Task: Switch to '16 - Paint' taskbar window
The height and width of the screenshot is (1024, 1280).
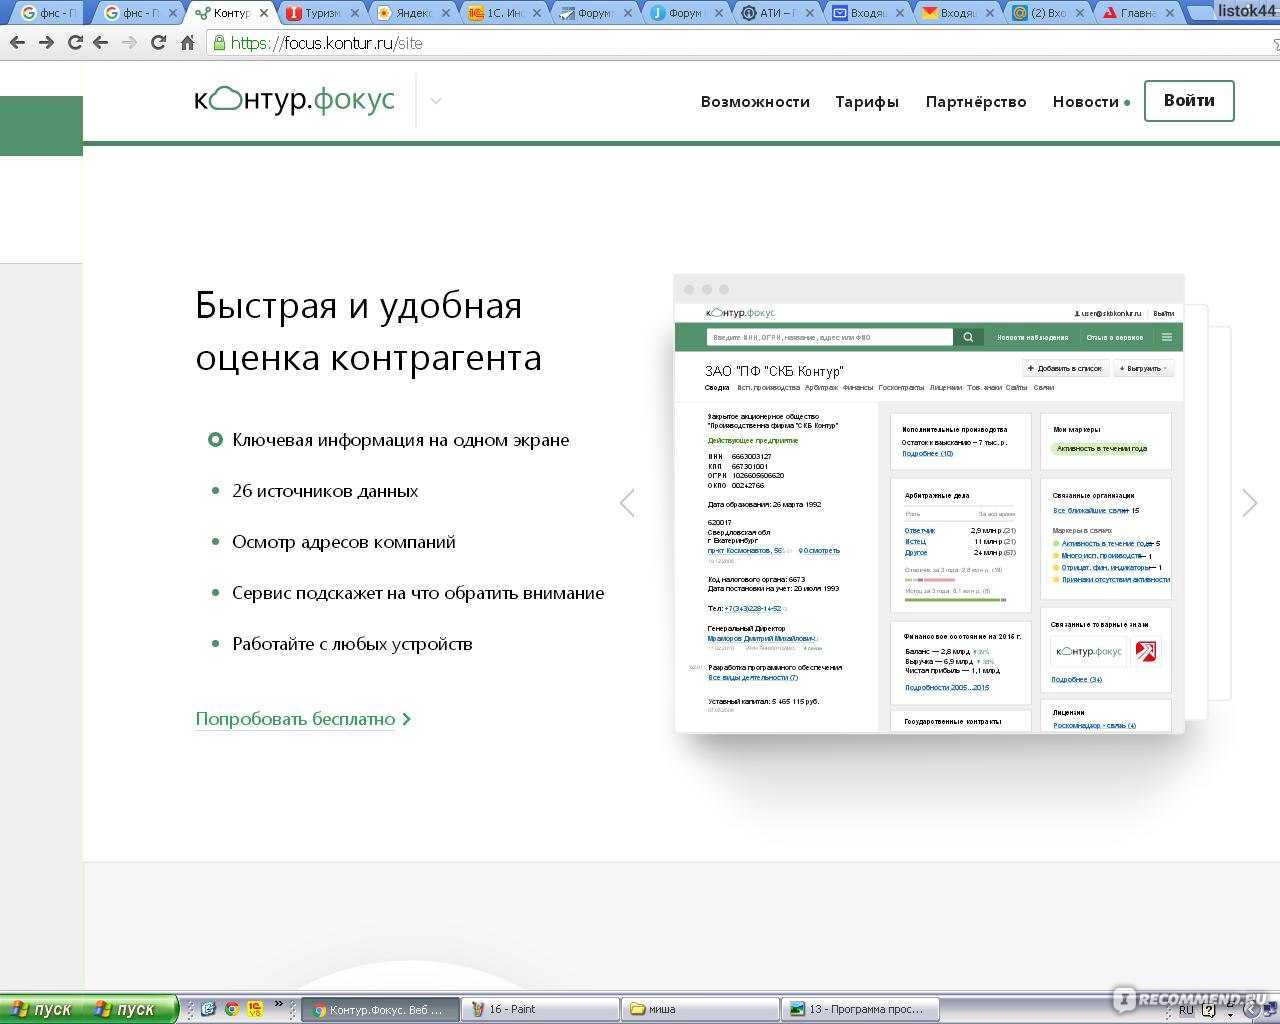Action: coord(540,1009)
